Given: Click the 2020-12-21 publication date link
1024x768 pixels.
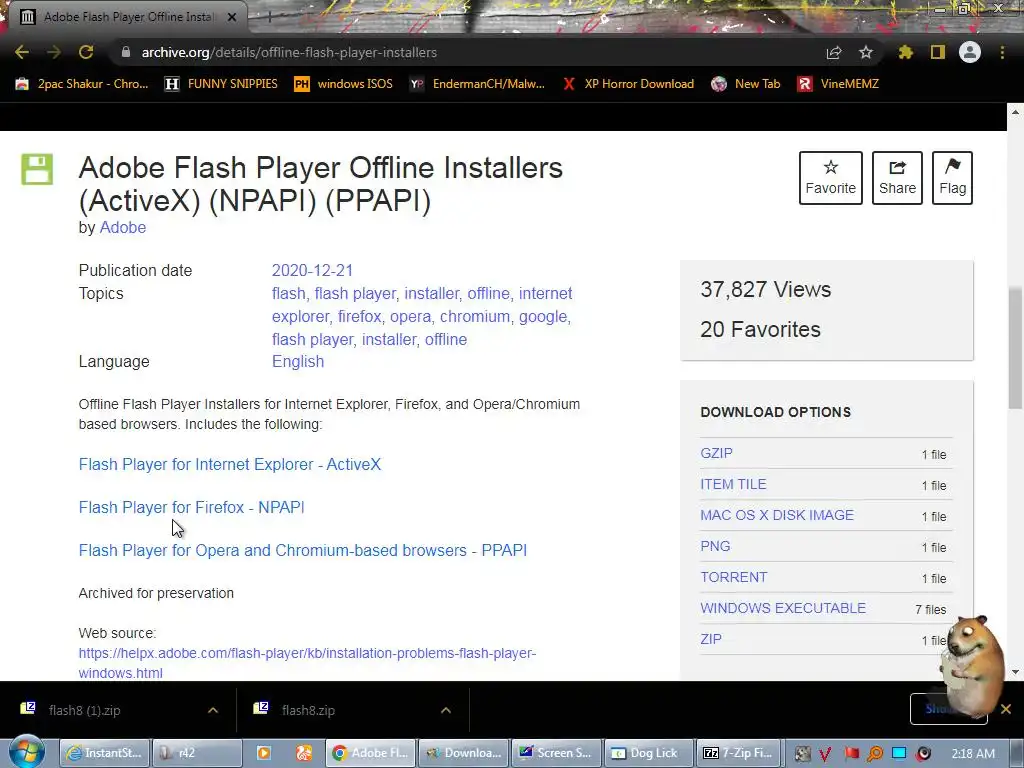Looking at the screenshot, I should point(312,270).
